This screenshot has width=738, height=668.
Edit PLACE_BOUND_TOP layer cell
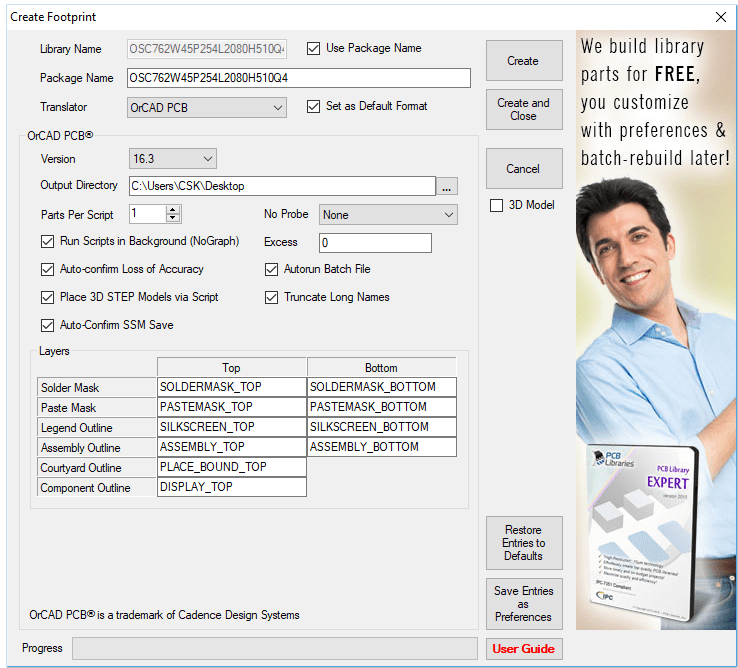pyautogui.click(x=232, y=467)
